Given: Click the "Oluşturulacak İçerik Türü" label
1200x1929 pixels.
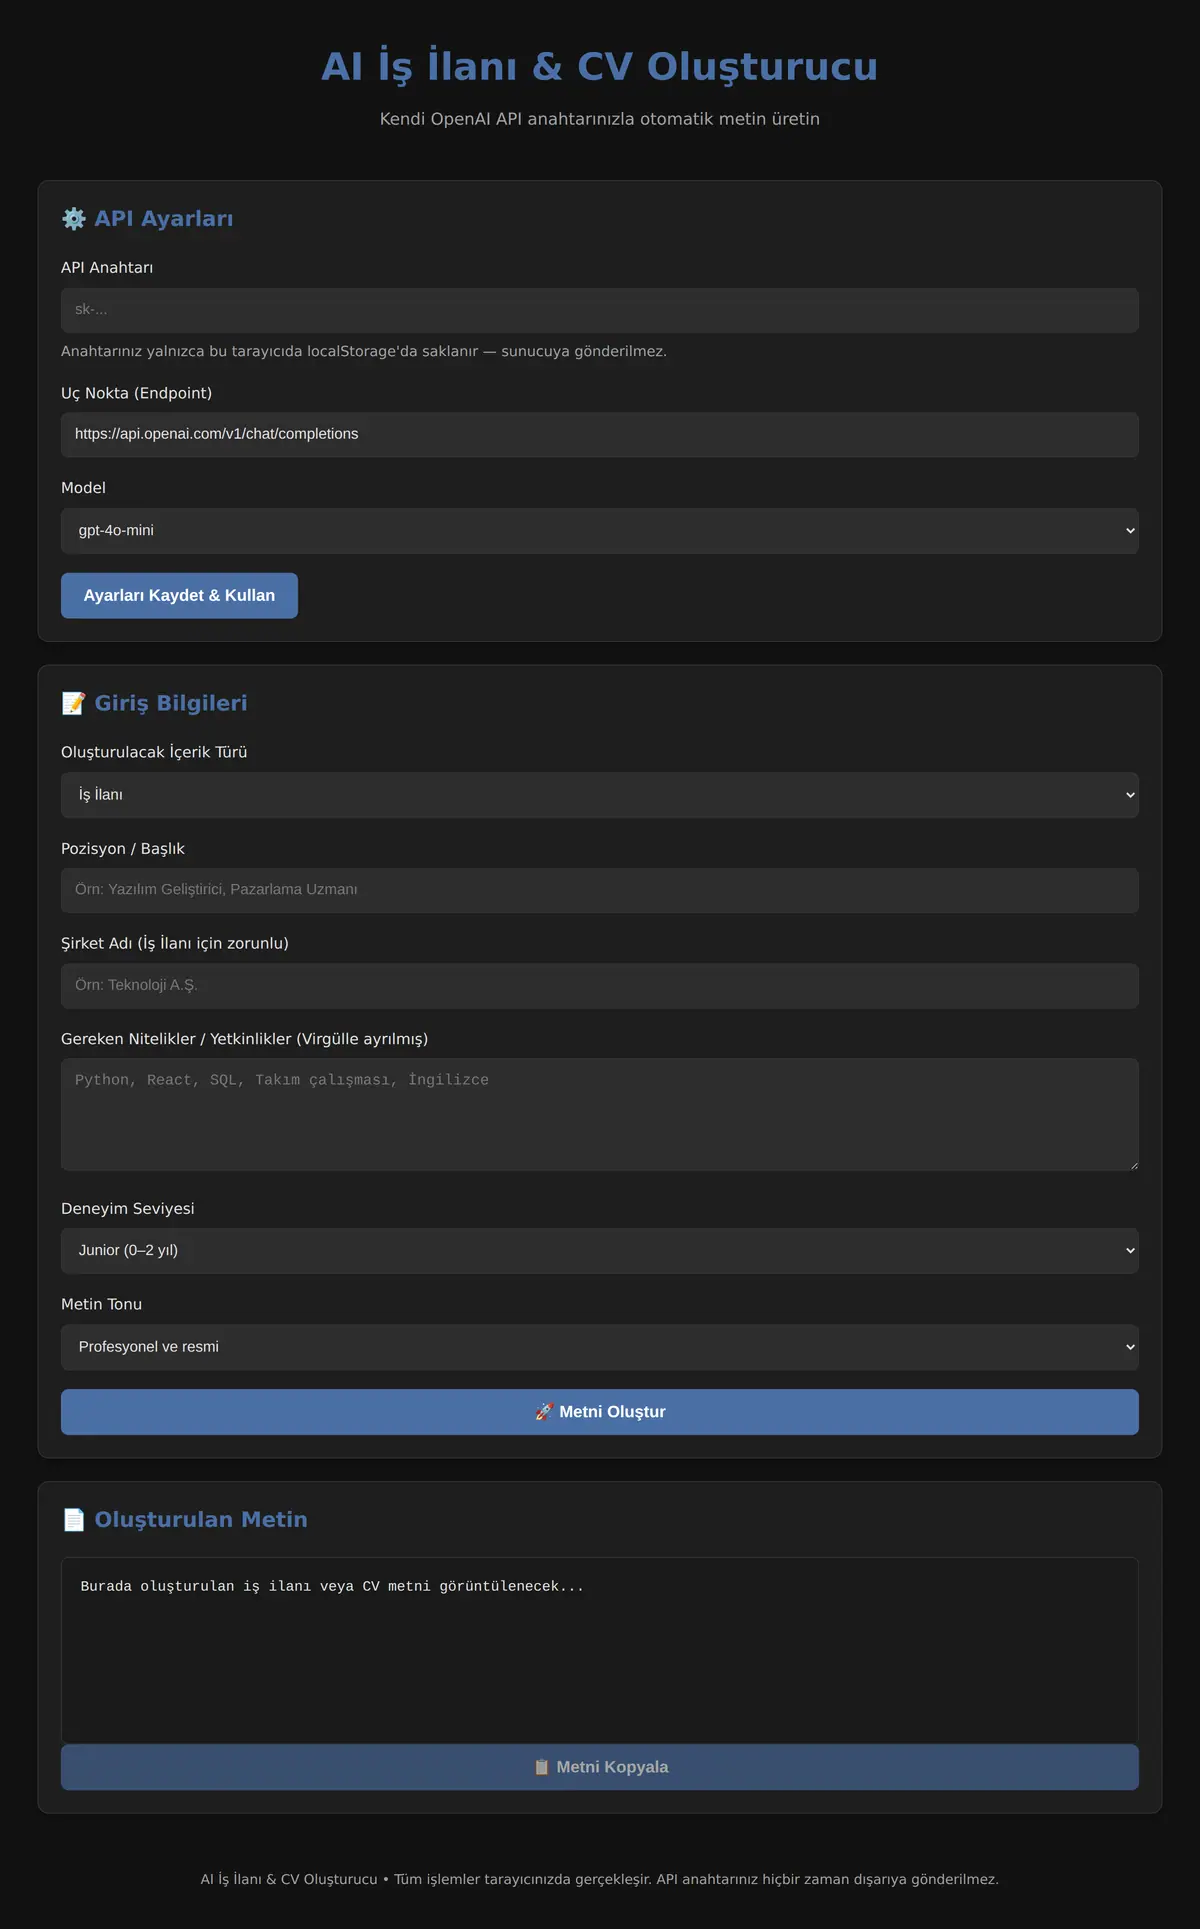Looking at the screenshot, I should 154,752.
